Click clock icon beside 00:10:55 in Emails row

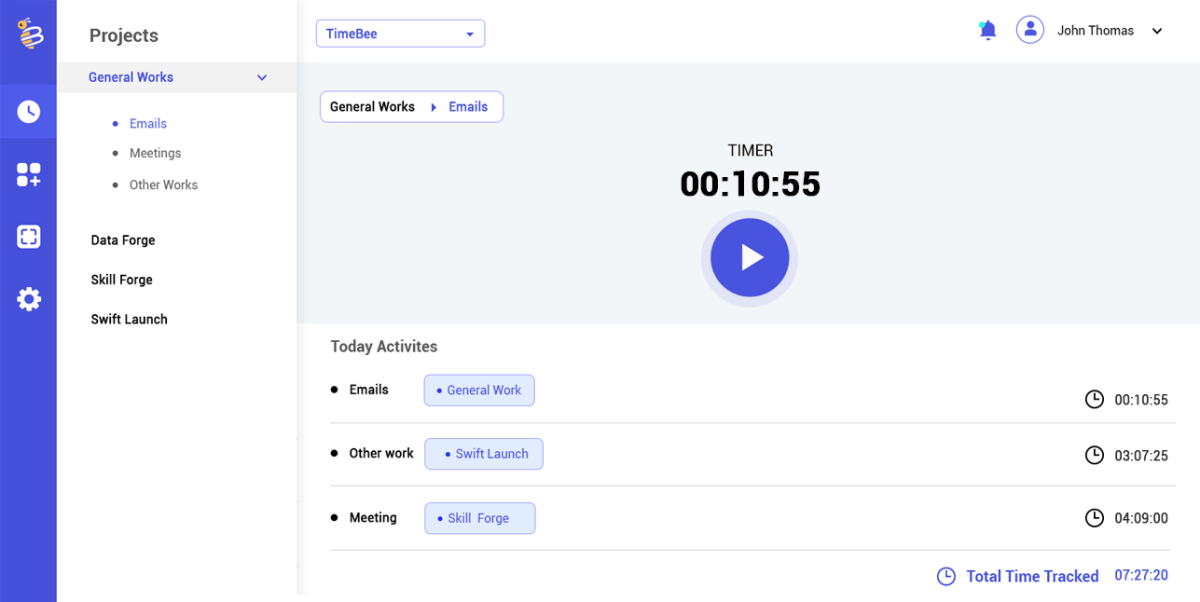(x=1095, y=399)
